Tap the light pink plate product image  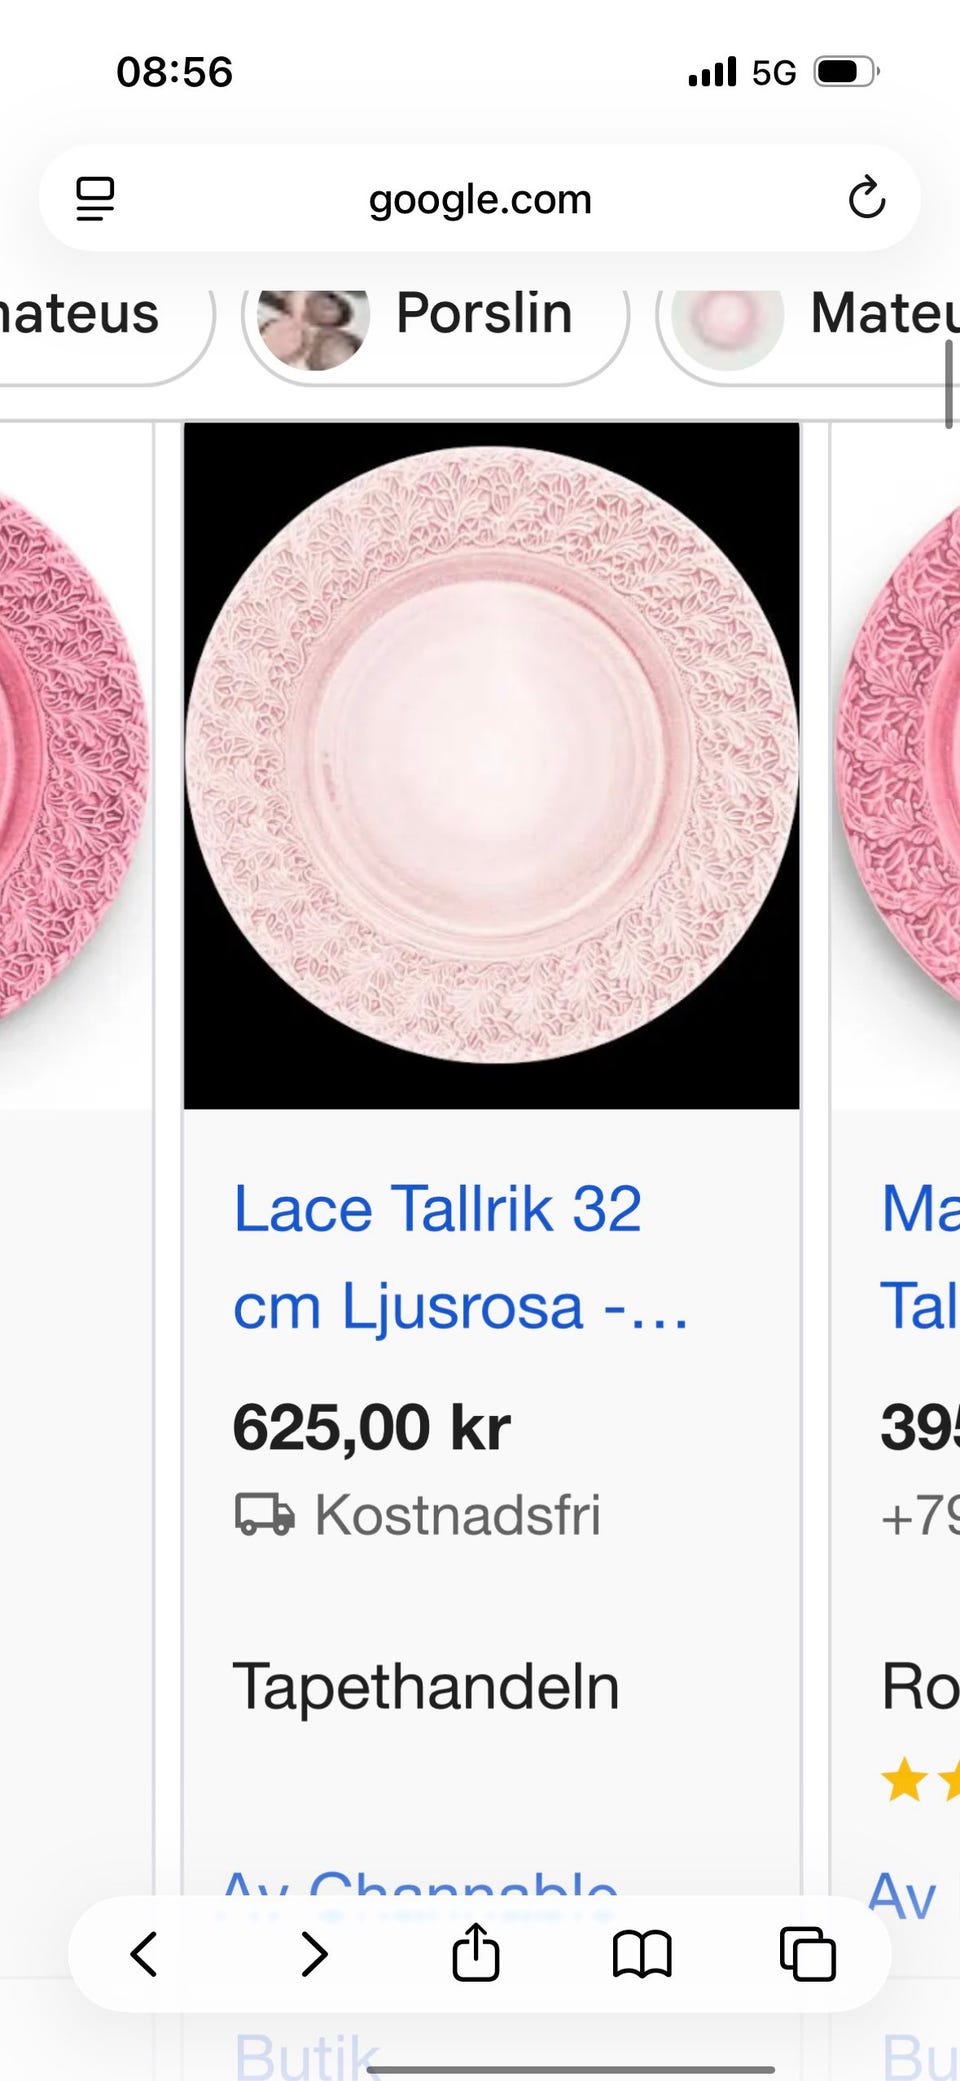click(491, 766)
